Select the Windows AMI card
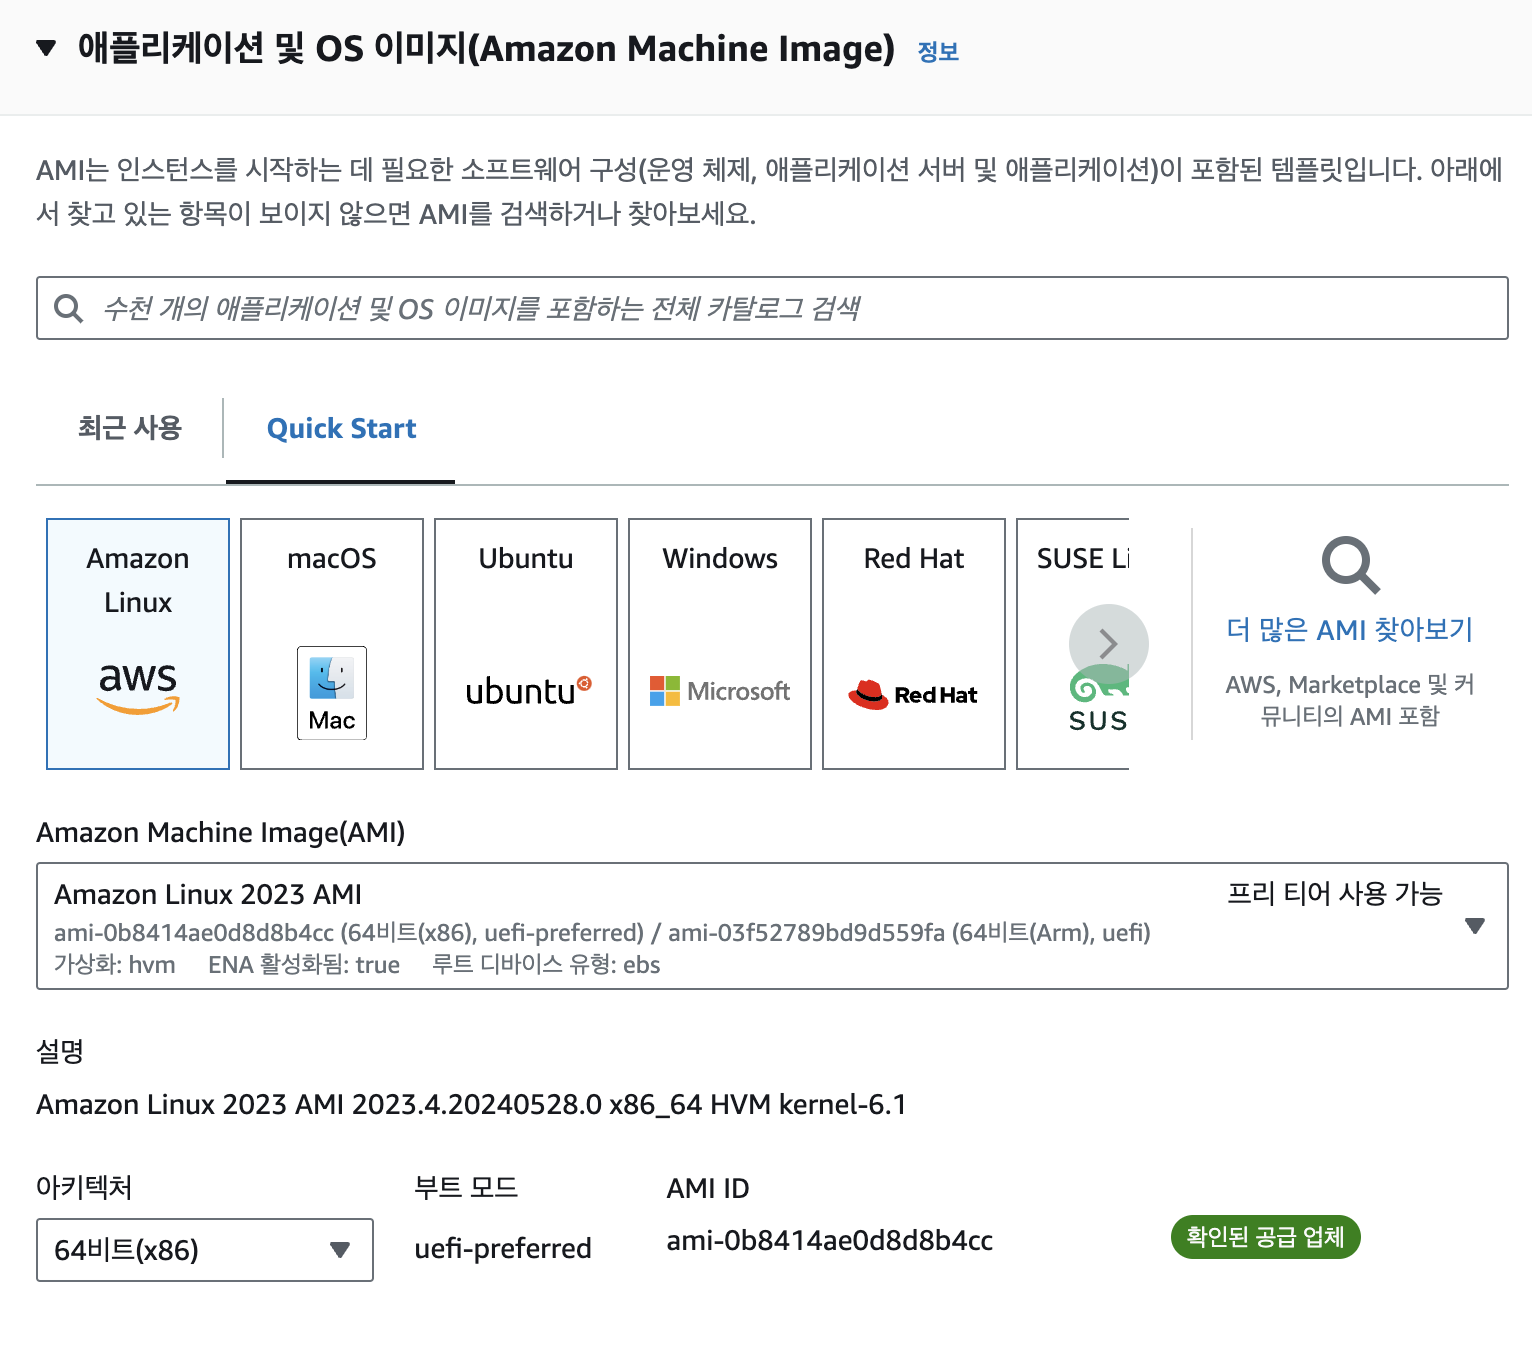This screenshot has width=1532, height=1368. click(x=720, y=644)
